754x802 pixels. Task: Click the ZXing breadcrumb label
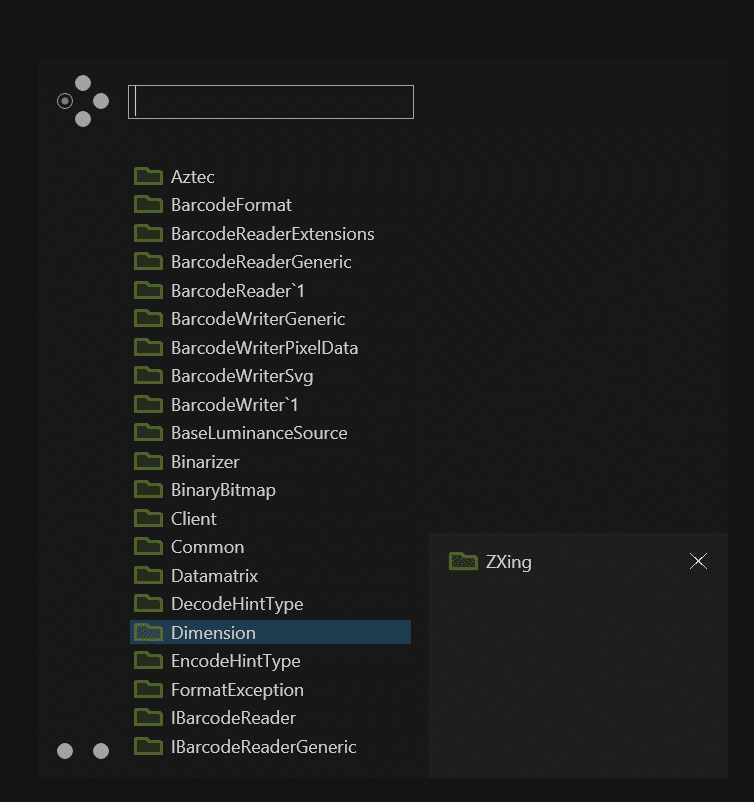click(x=508, y=562)
